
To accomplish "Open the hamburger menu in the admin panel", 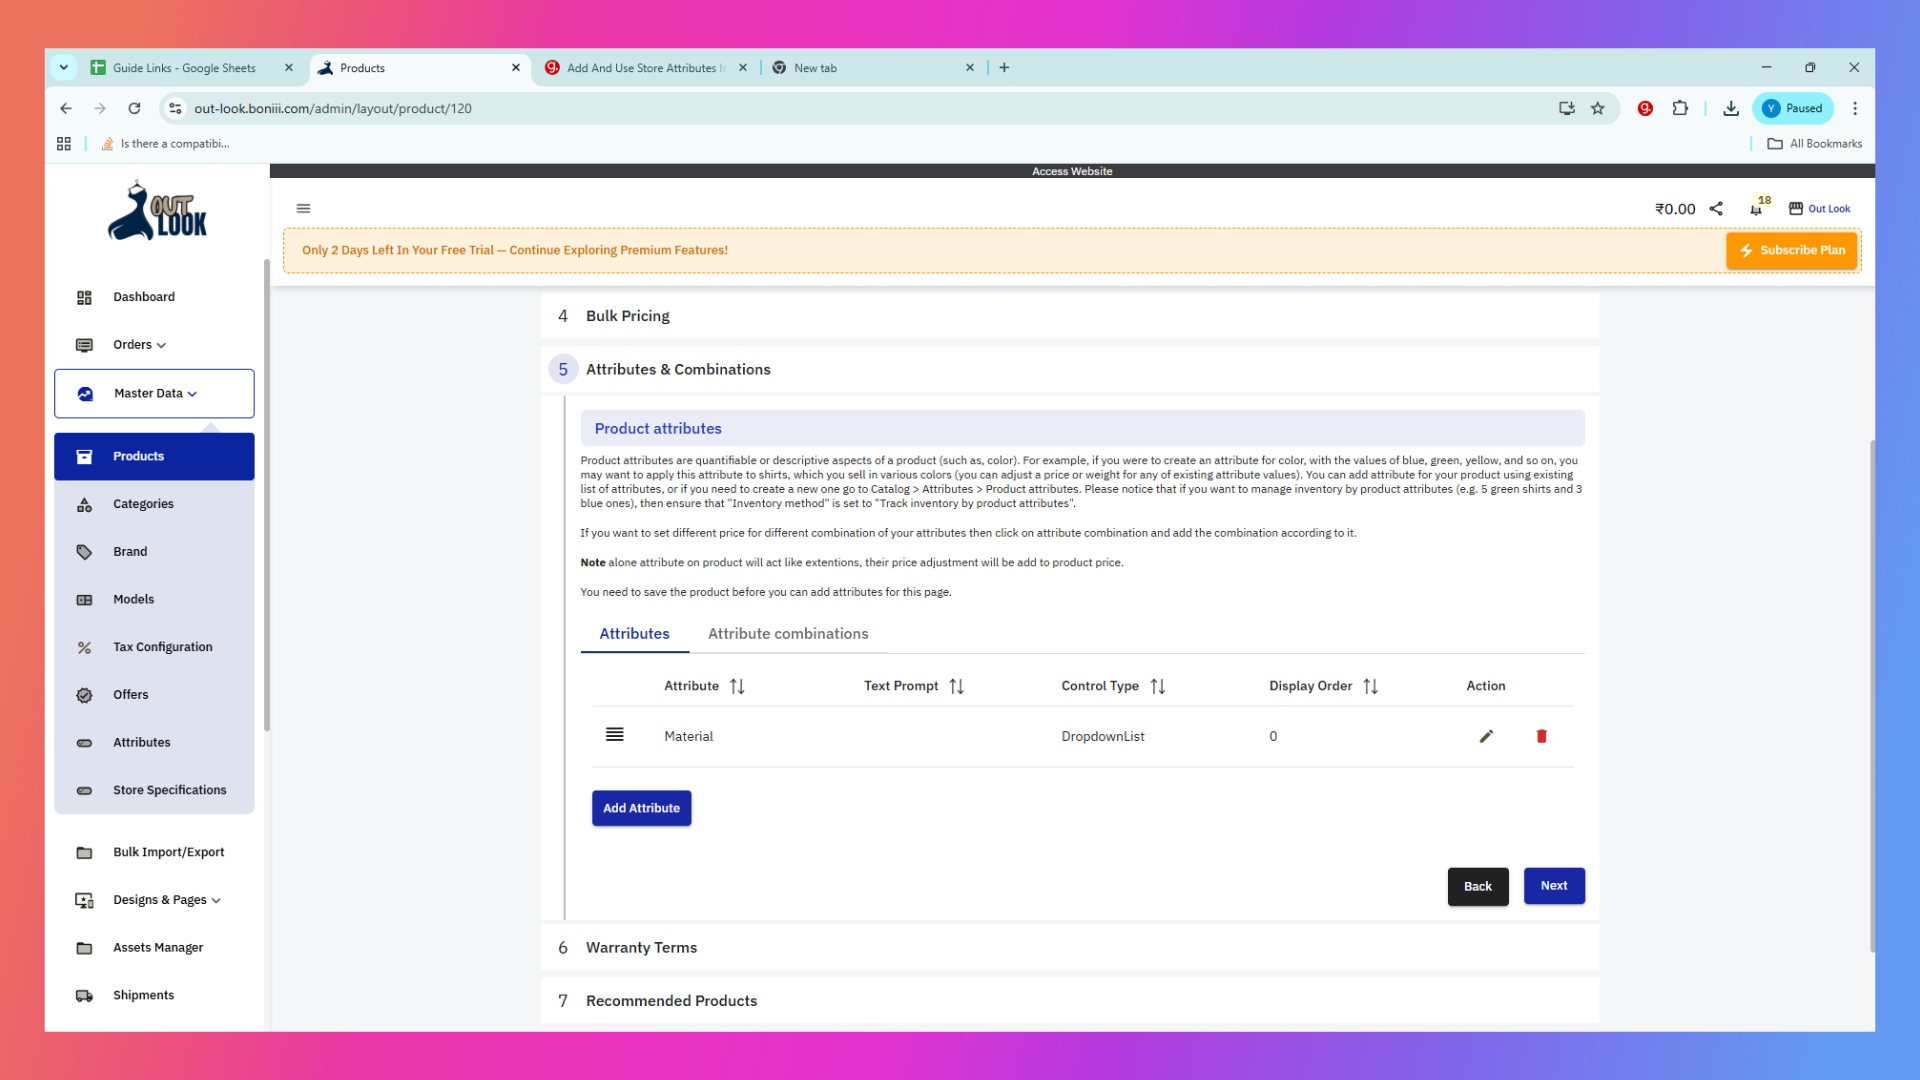I will tap(304, 208).
